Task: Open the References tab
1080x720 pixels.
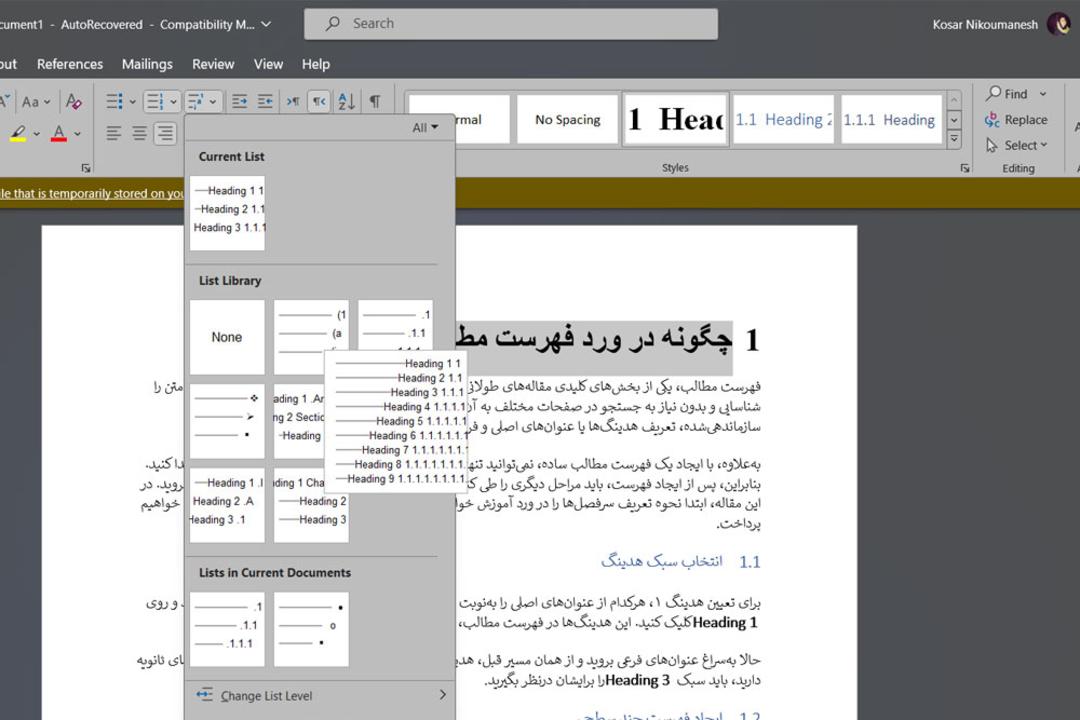Action: [x=70, y=64]
